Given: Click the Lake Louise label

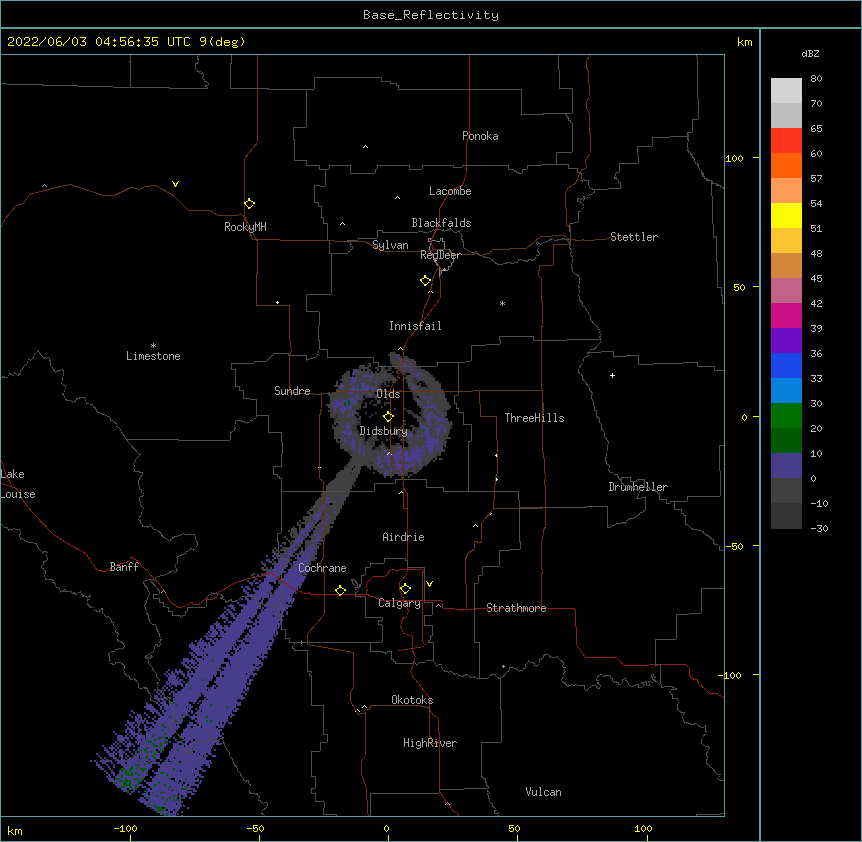Looking at the screenshot, I should pyautogui.click(x=18, y=484).
